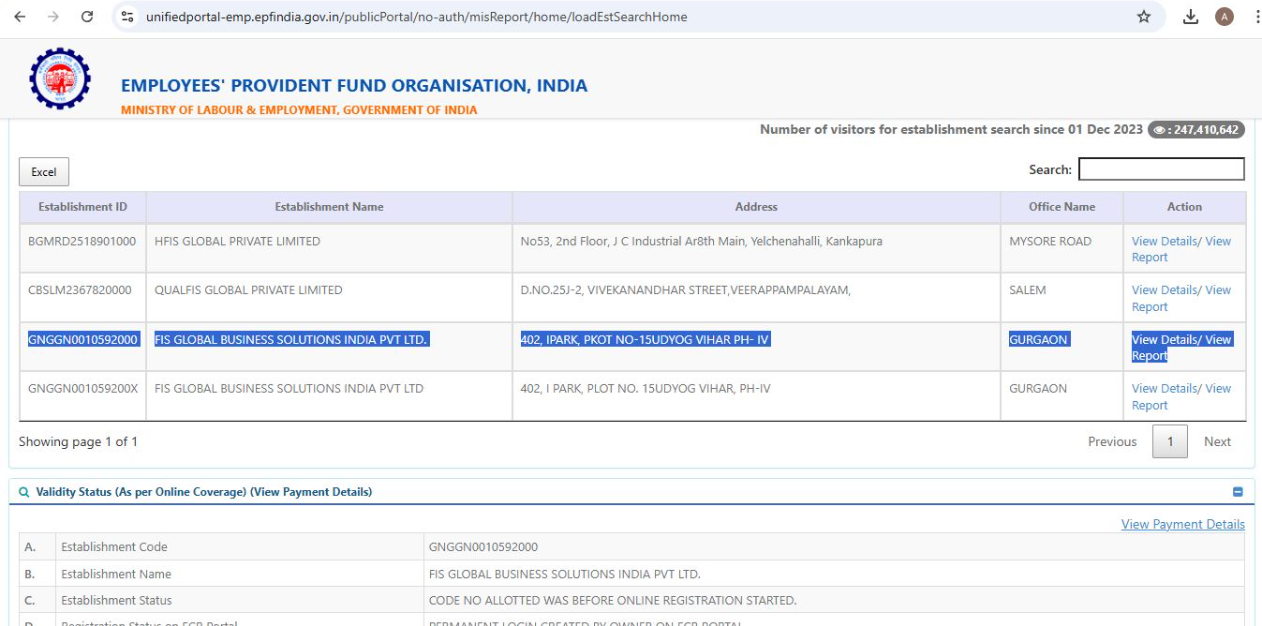
Task: Sort by Establishment ID column header
Action: tap(83, 207)
